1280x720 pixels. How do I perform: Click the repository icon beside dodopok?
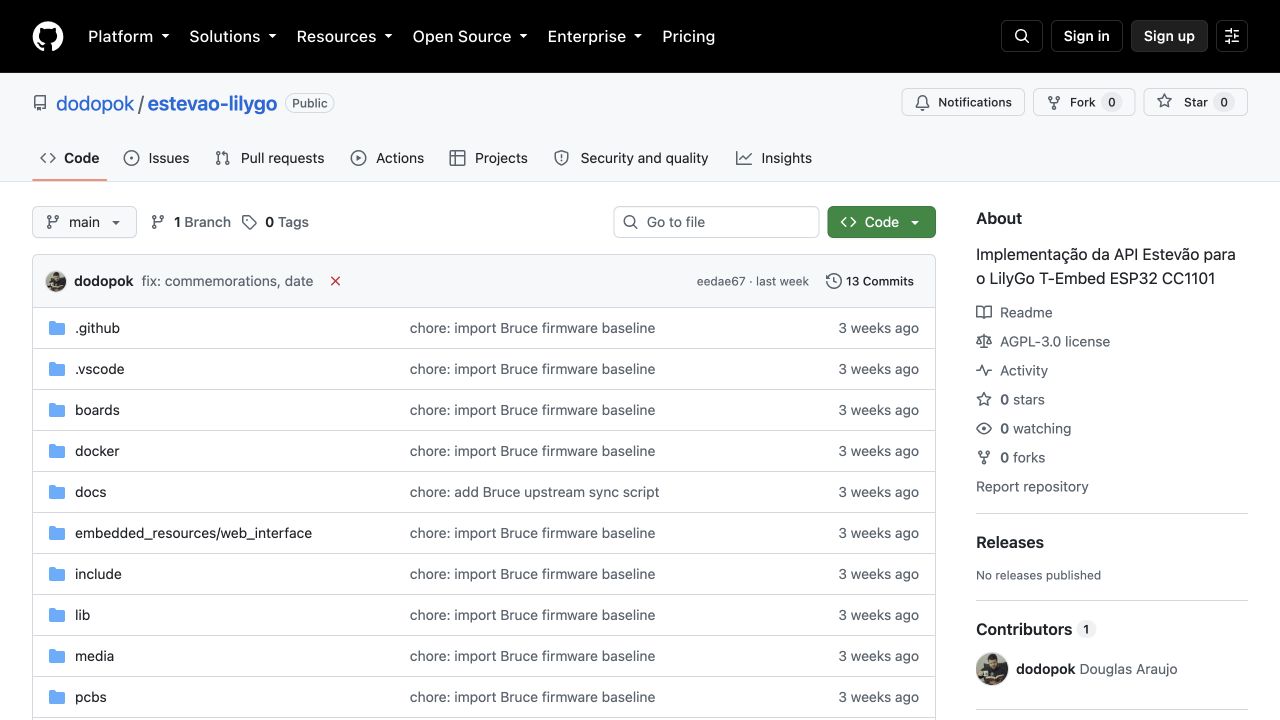click(x=40, y=103)
